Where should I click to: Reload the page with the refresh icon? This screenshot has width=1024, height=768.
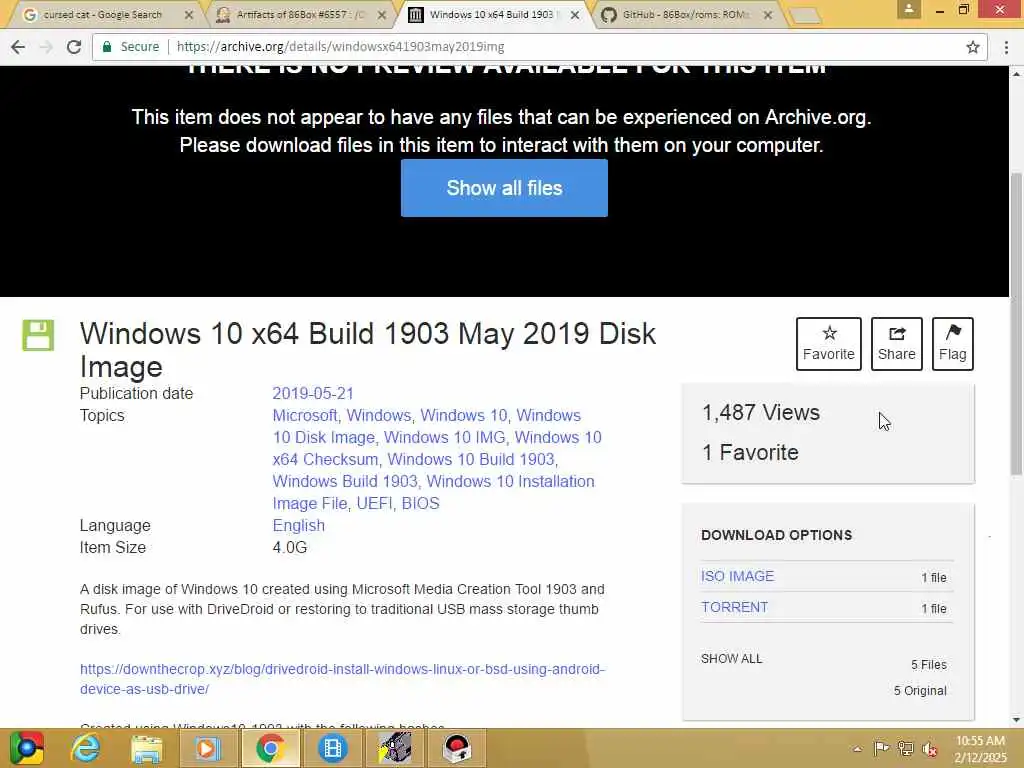[x=74, y=46]
